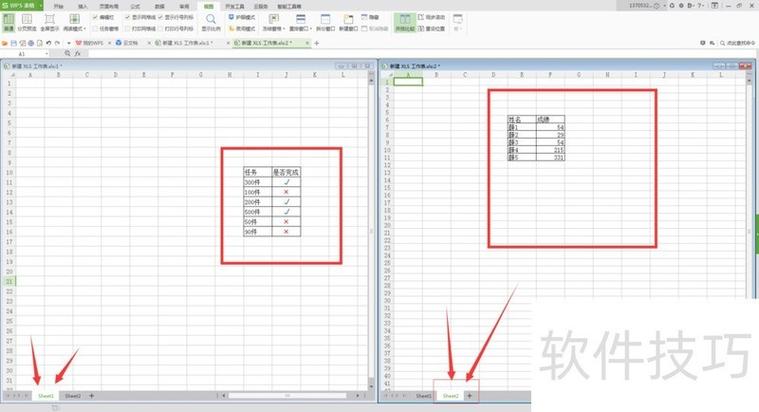
Task: Open the Name Box dropdown for A1
Action: pyautogui.click(x=46, y=54)
